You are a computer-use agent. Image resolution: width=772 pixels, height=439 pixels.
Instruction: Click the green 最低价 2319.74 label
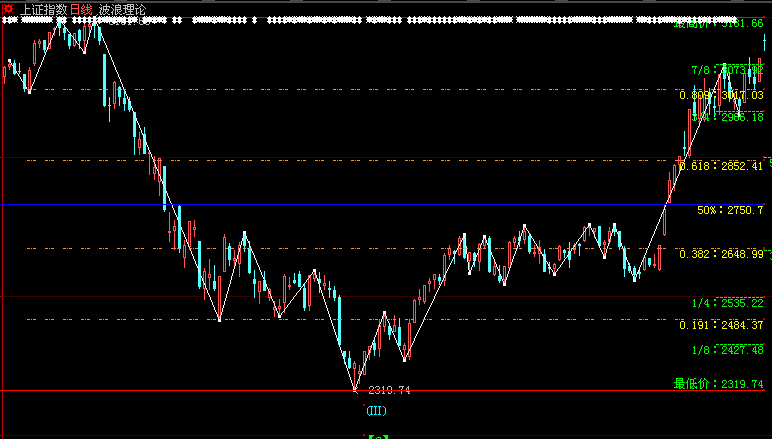point(718,384)
